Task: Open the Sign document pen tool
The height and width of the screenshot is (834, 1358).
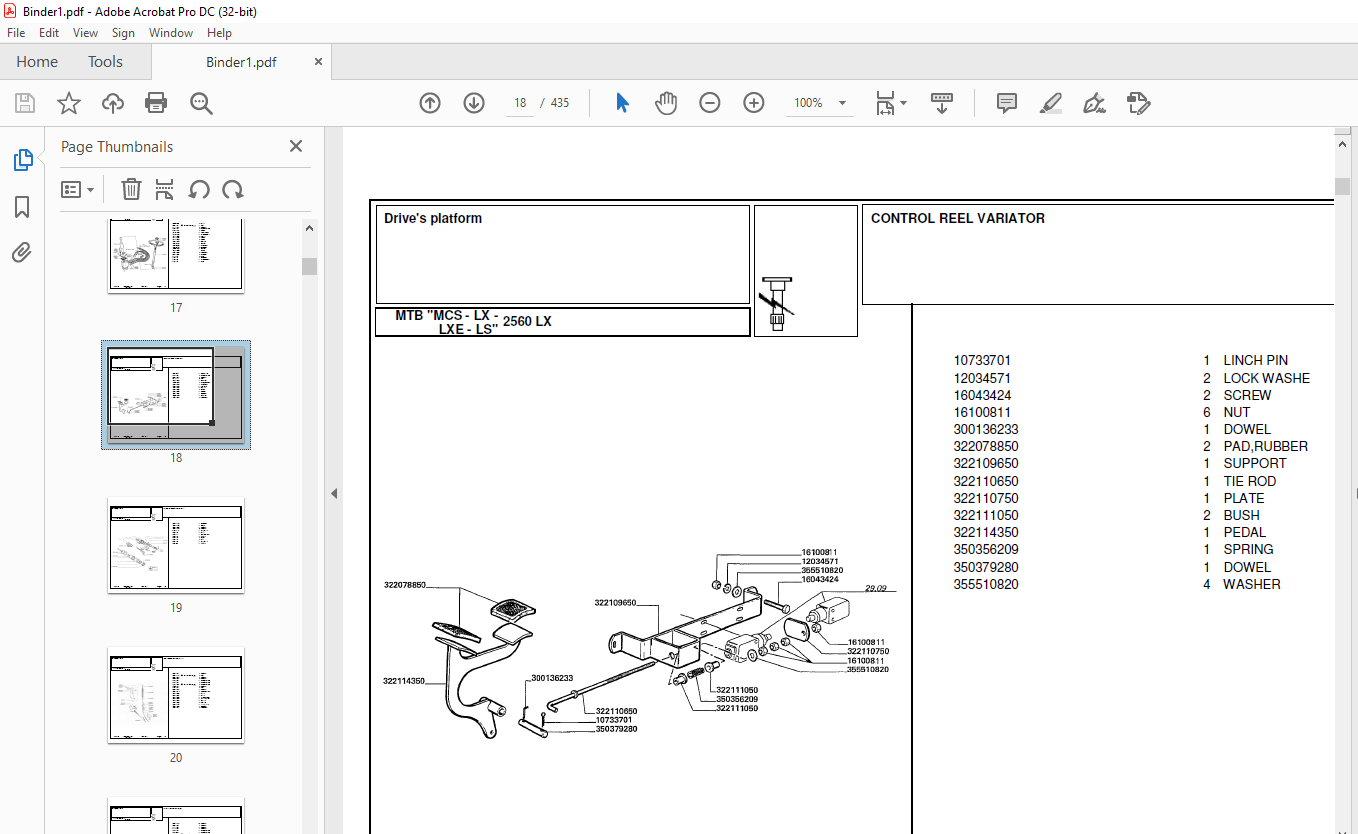Action: point(1094,103)
